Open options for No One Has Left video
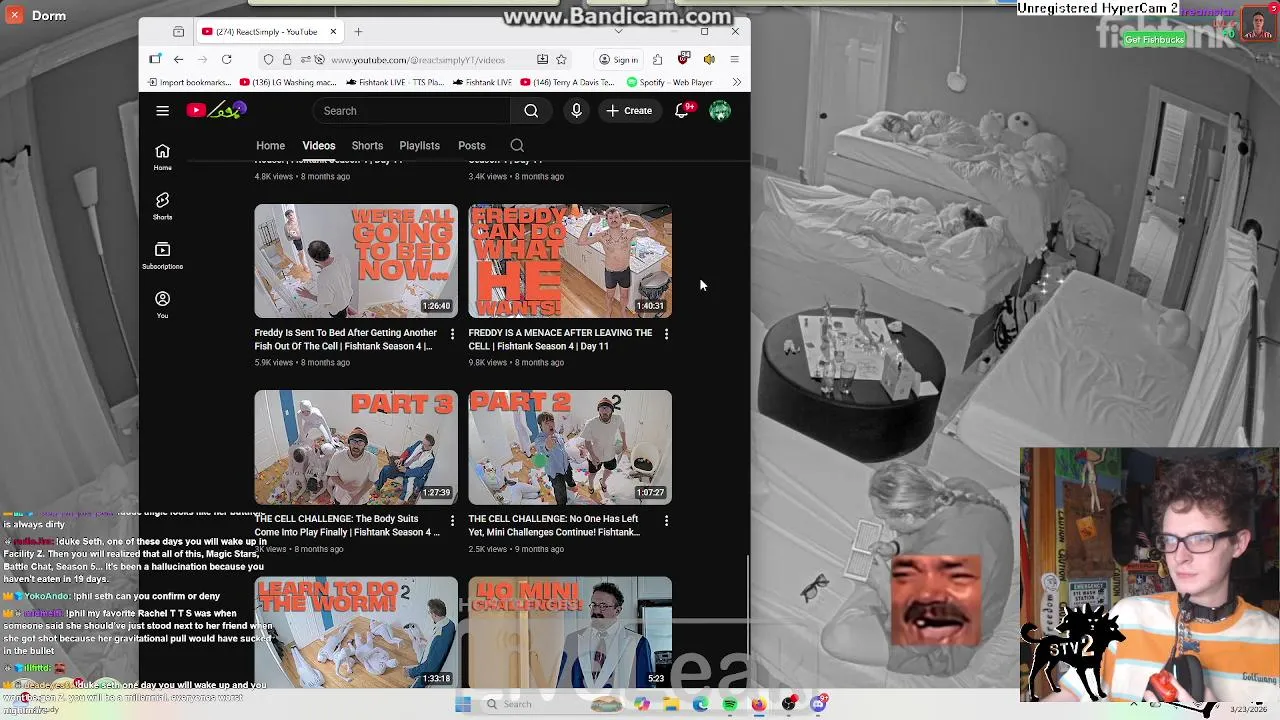The width and height of the screenshot is (1280, 720). point(667,520)
